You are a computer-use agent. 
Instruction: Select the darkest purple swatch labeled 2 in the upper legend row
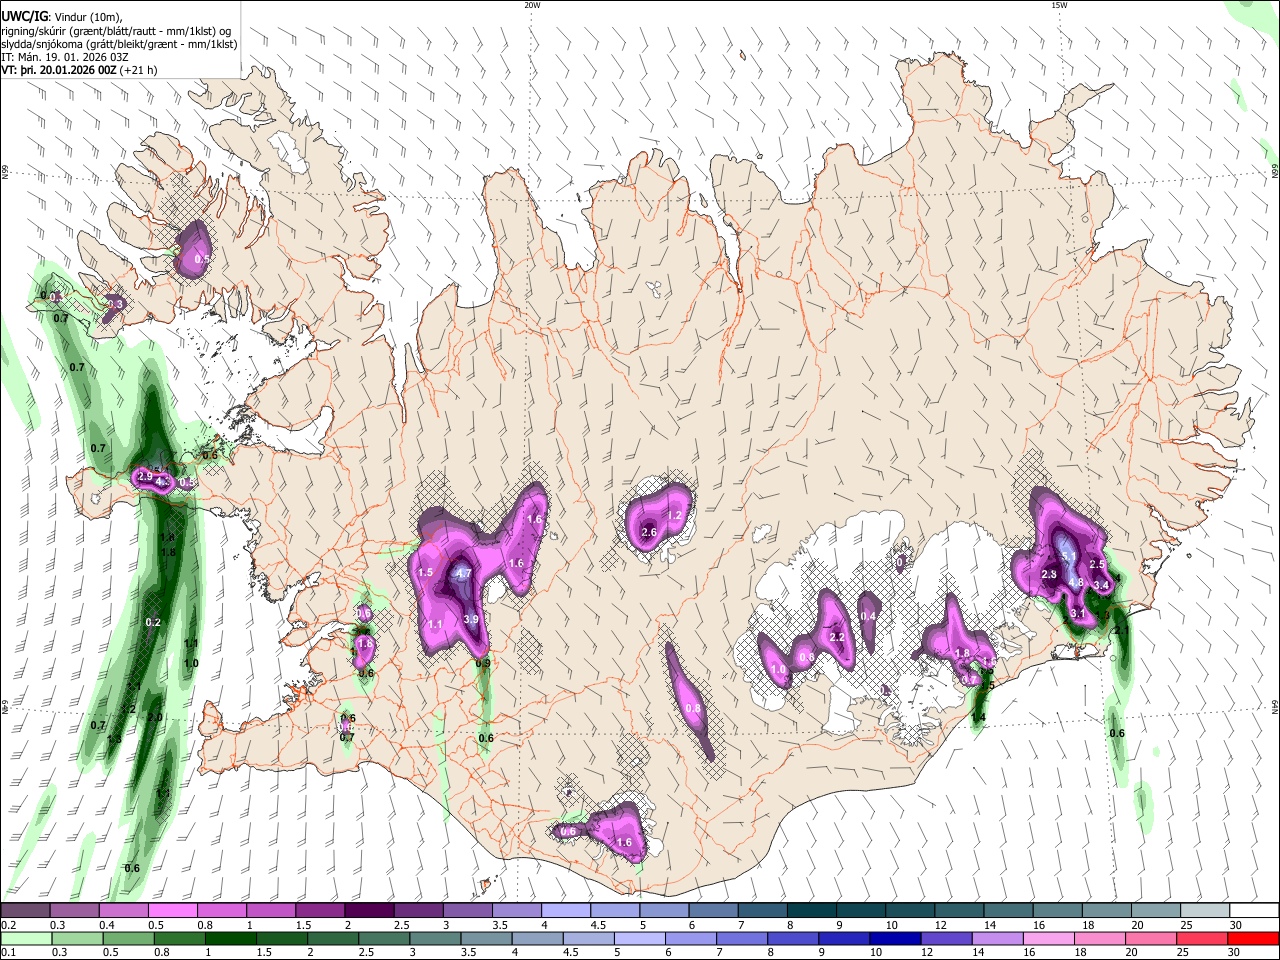[368, 910]
